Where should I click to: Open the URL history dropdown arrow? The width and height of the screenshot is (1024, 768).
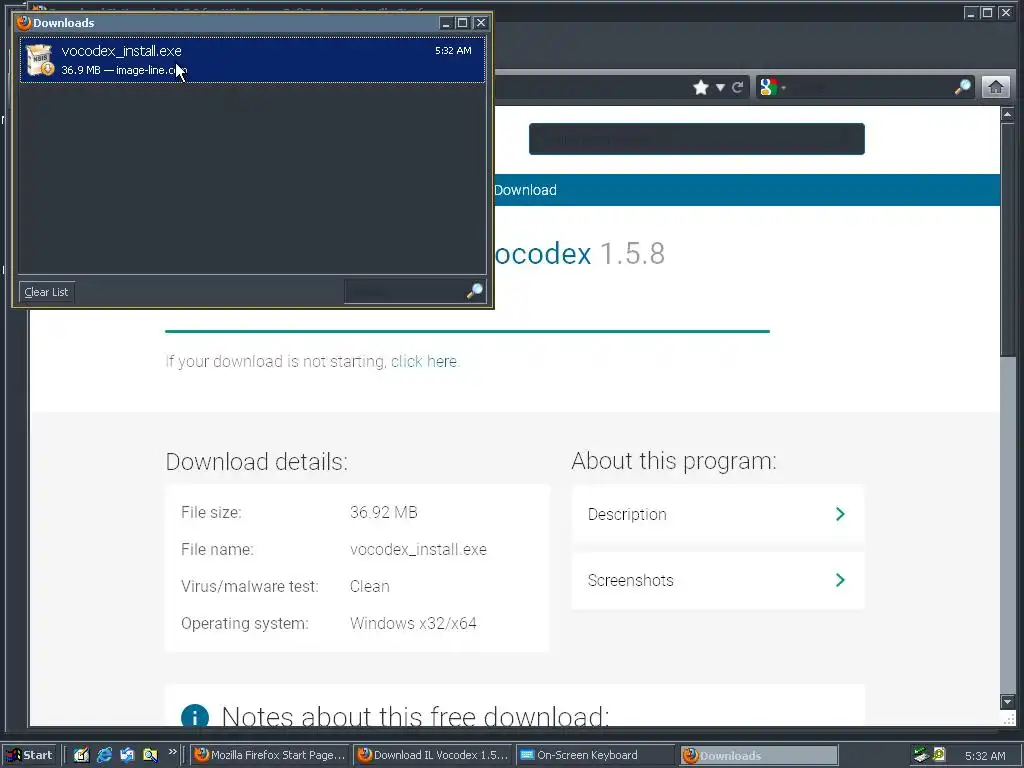720,88
